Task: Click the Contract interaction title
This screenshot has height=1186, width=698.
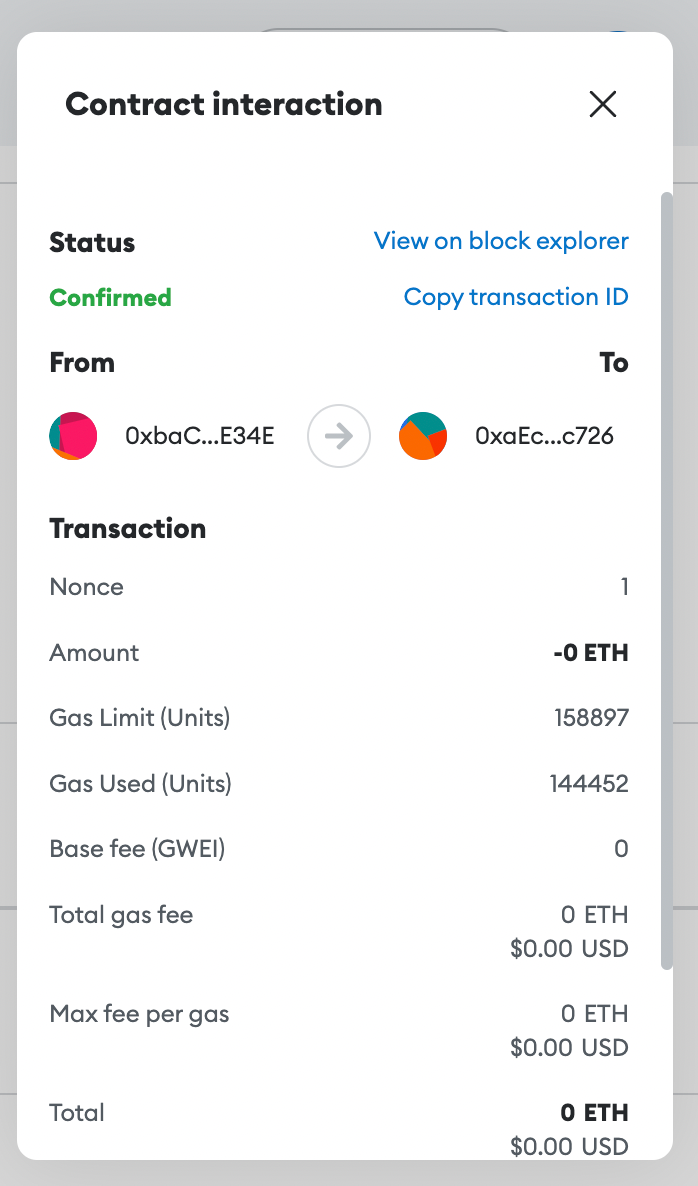Action: (x=224, y=104)
